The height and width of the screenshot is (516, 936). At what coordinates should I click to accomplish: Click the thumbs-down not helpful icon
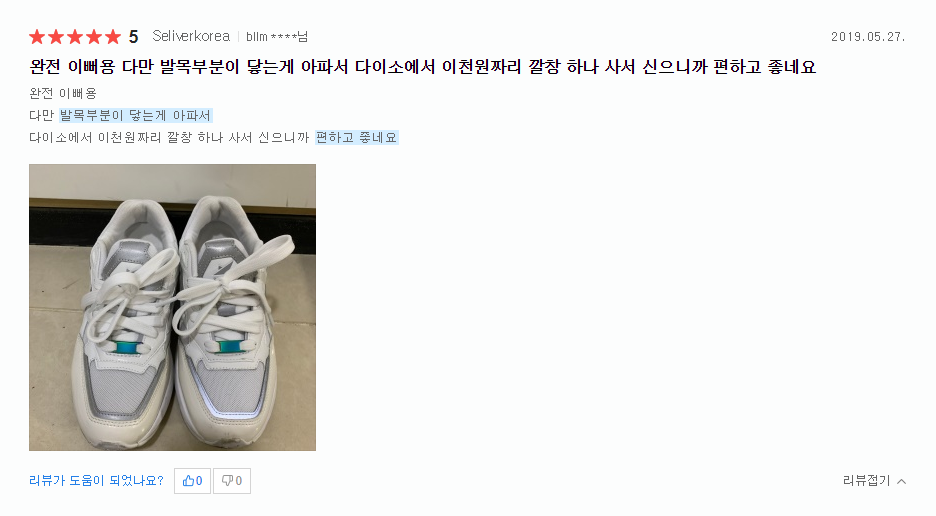pos(227,481)
